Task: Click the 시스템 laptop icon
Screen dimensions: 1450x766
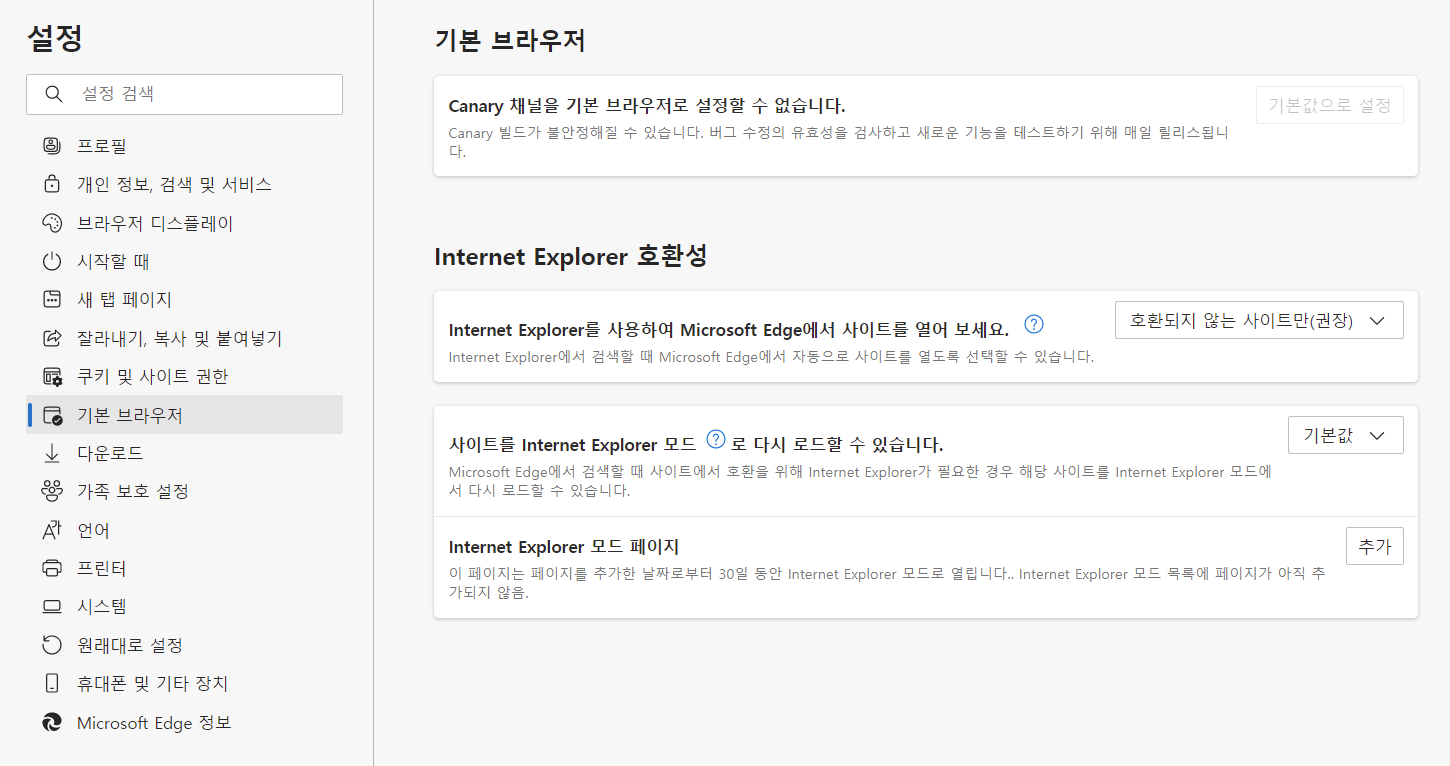Action: pyautogui.click(x=52, y=607)
